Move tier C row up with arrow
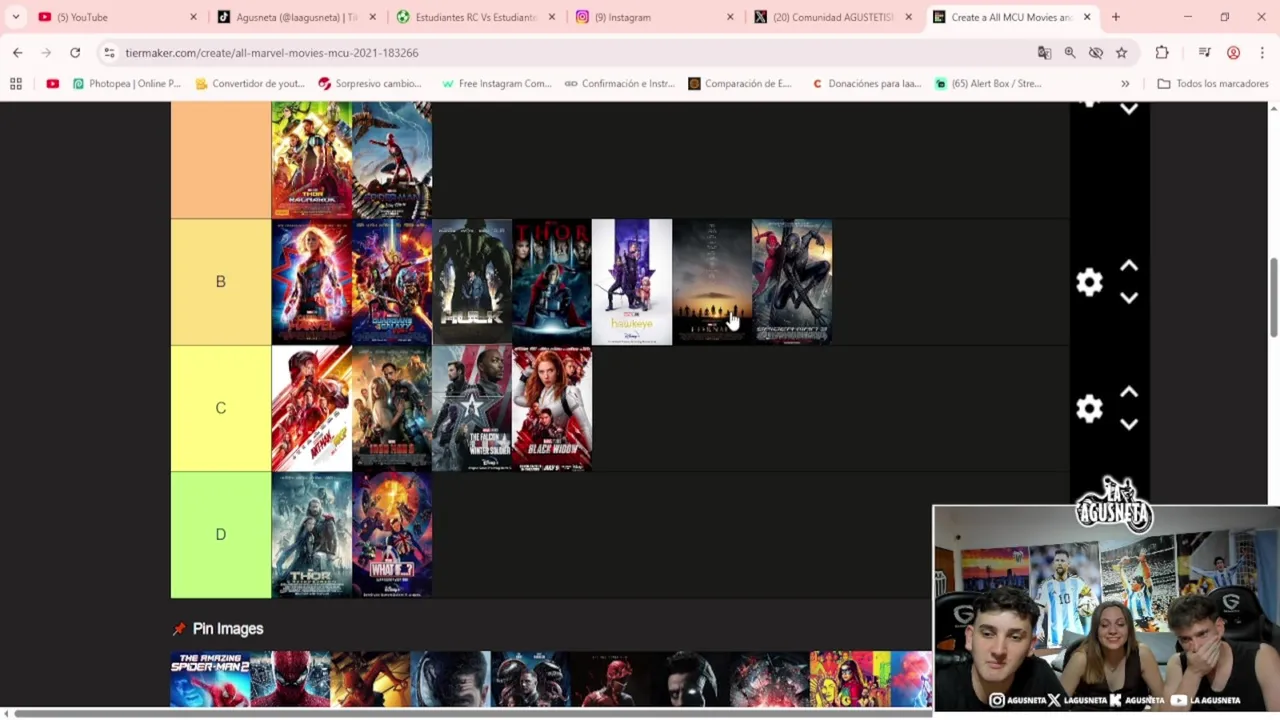 (1129, 392)
